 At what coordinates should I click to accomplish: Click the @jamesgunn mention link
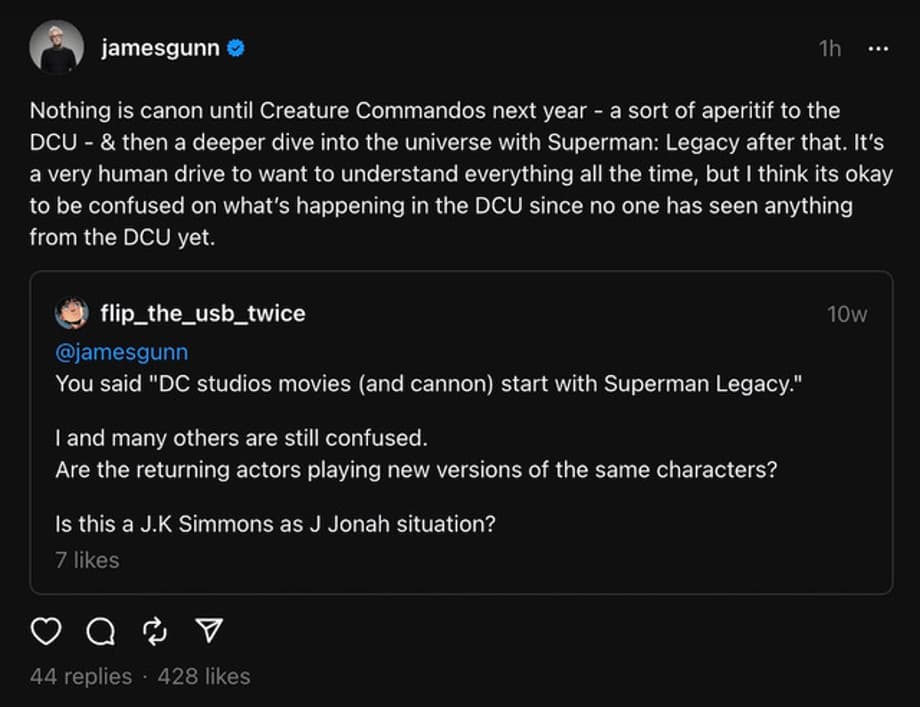(x=121, y=352)
